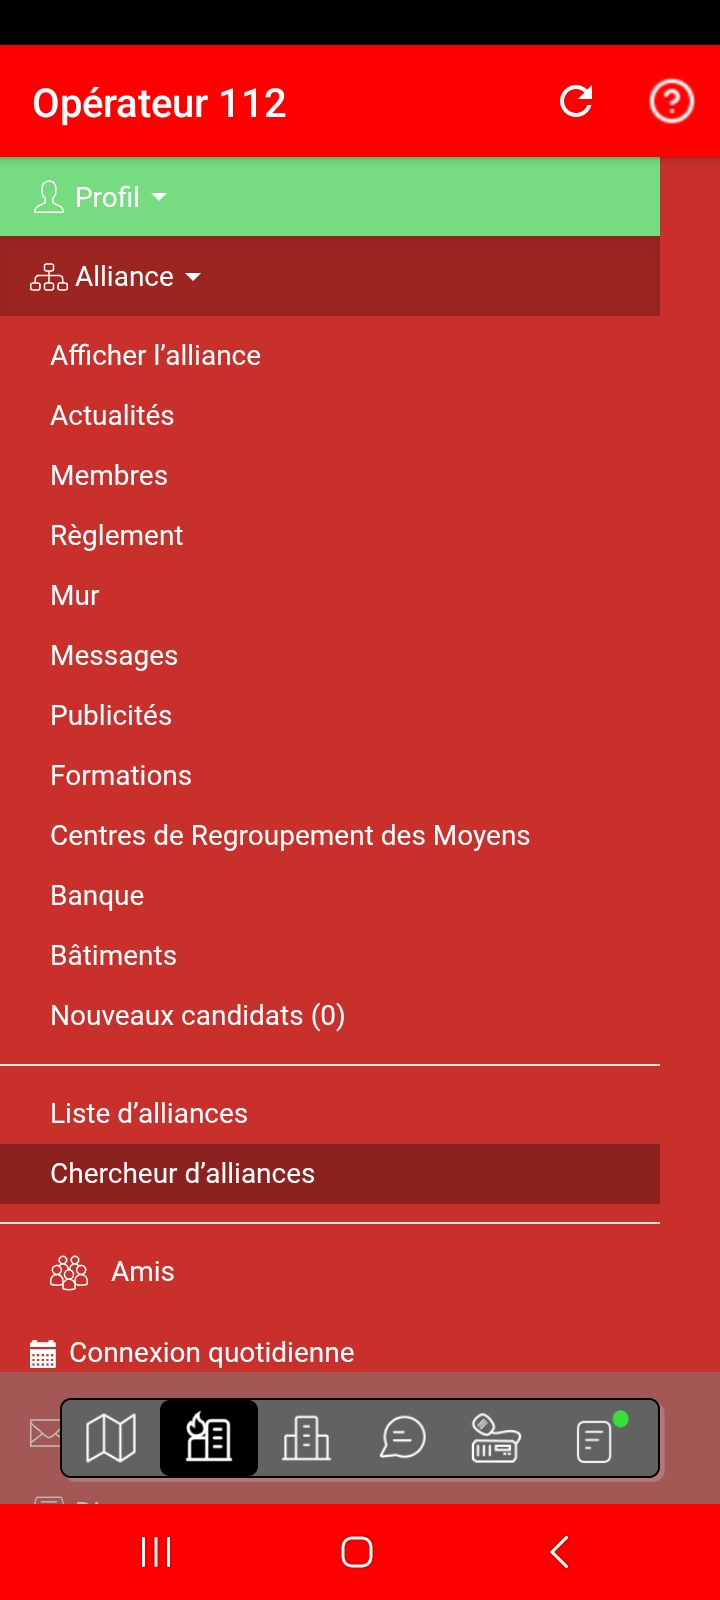Tap the refresh icon in header

click(576, 101)
